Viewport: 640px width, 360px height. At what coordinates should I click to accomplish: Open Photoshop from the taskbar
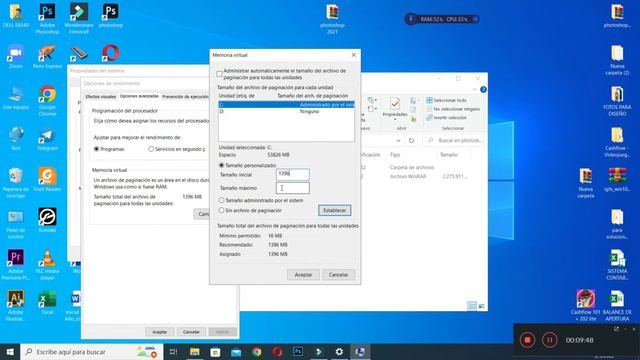[298, 352]
